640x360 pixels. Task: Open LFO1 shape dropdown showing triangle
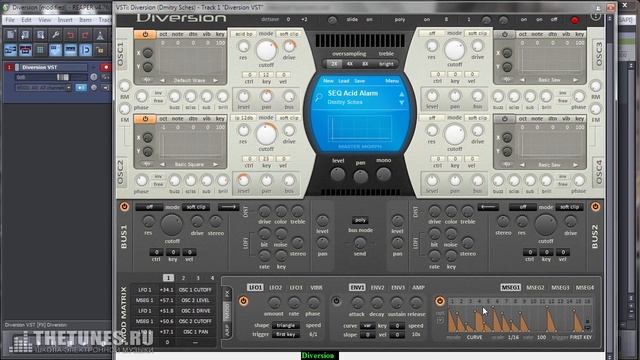tap(286, 325)
